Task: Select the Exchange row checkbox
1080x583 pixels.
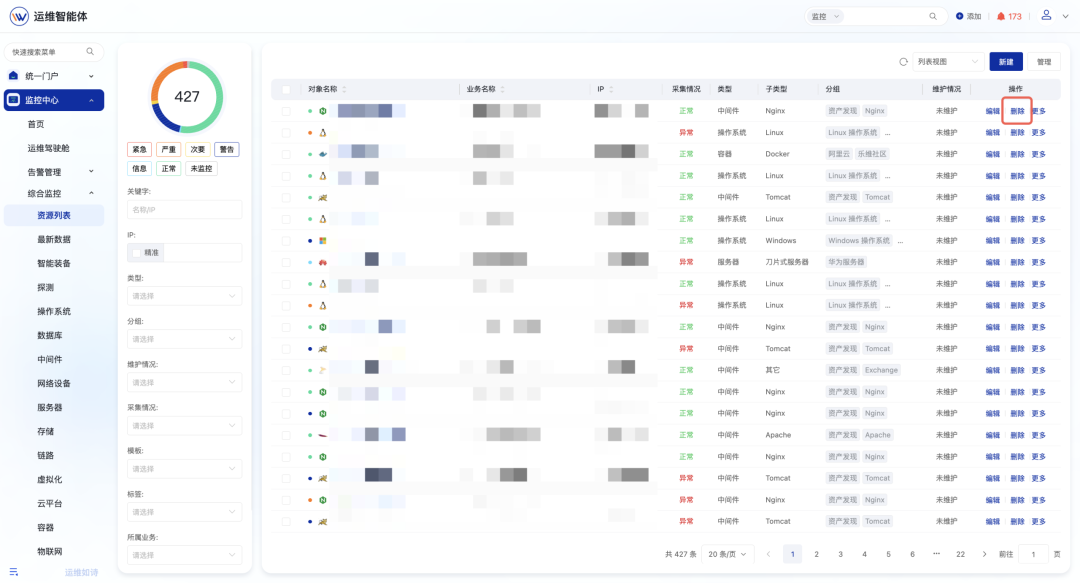Action: (x=286, y=370)
